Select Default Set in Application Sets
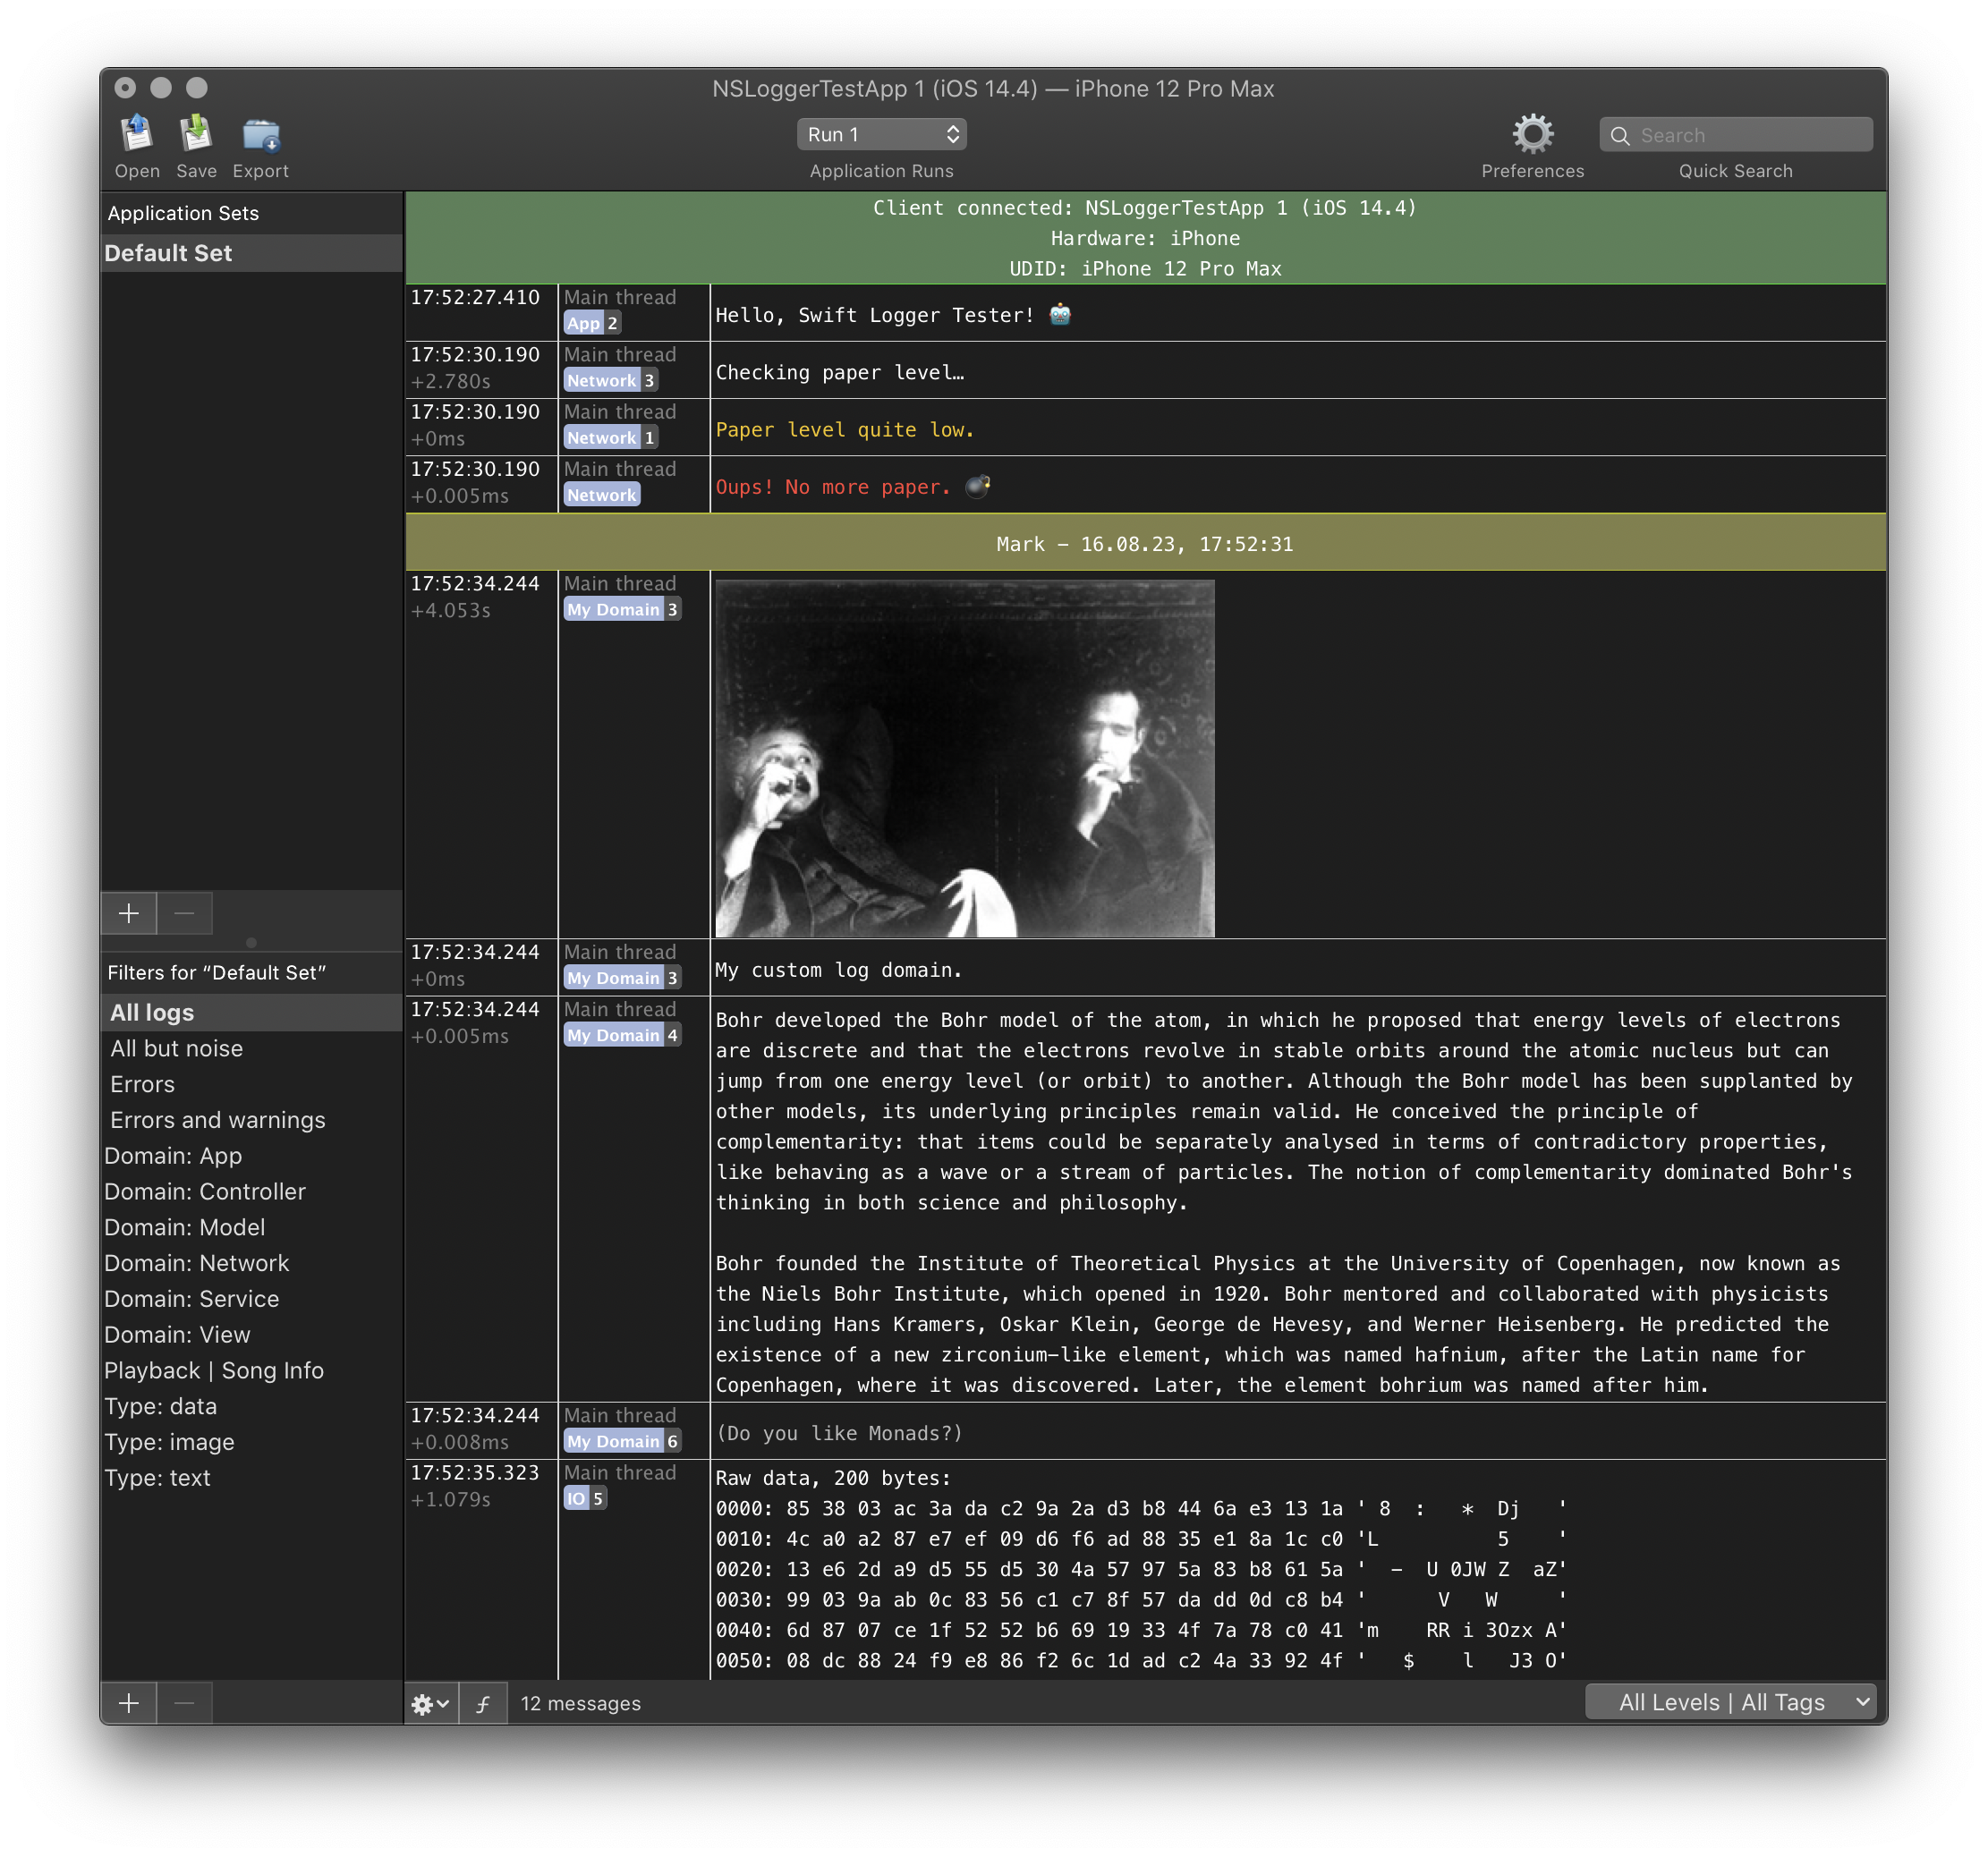 coord(168,253)
